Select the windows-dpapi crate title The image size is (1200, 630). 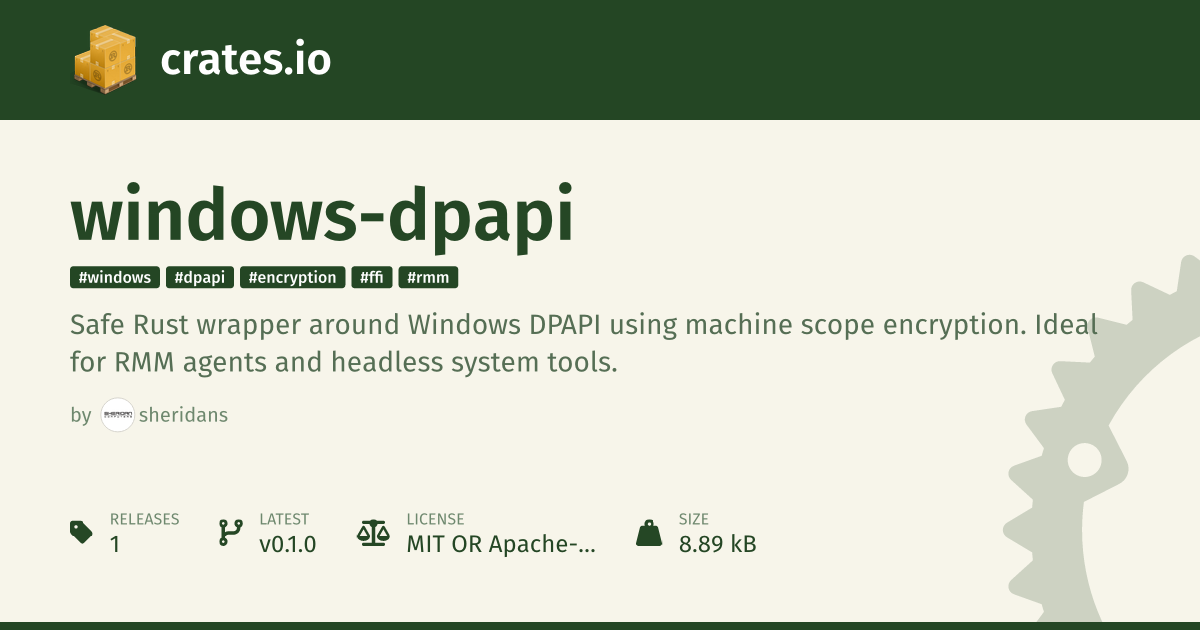pyautogui.click(x=322, y=213)
